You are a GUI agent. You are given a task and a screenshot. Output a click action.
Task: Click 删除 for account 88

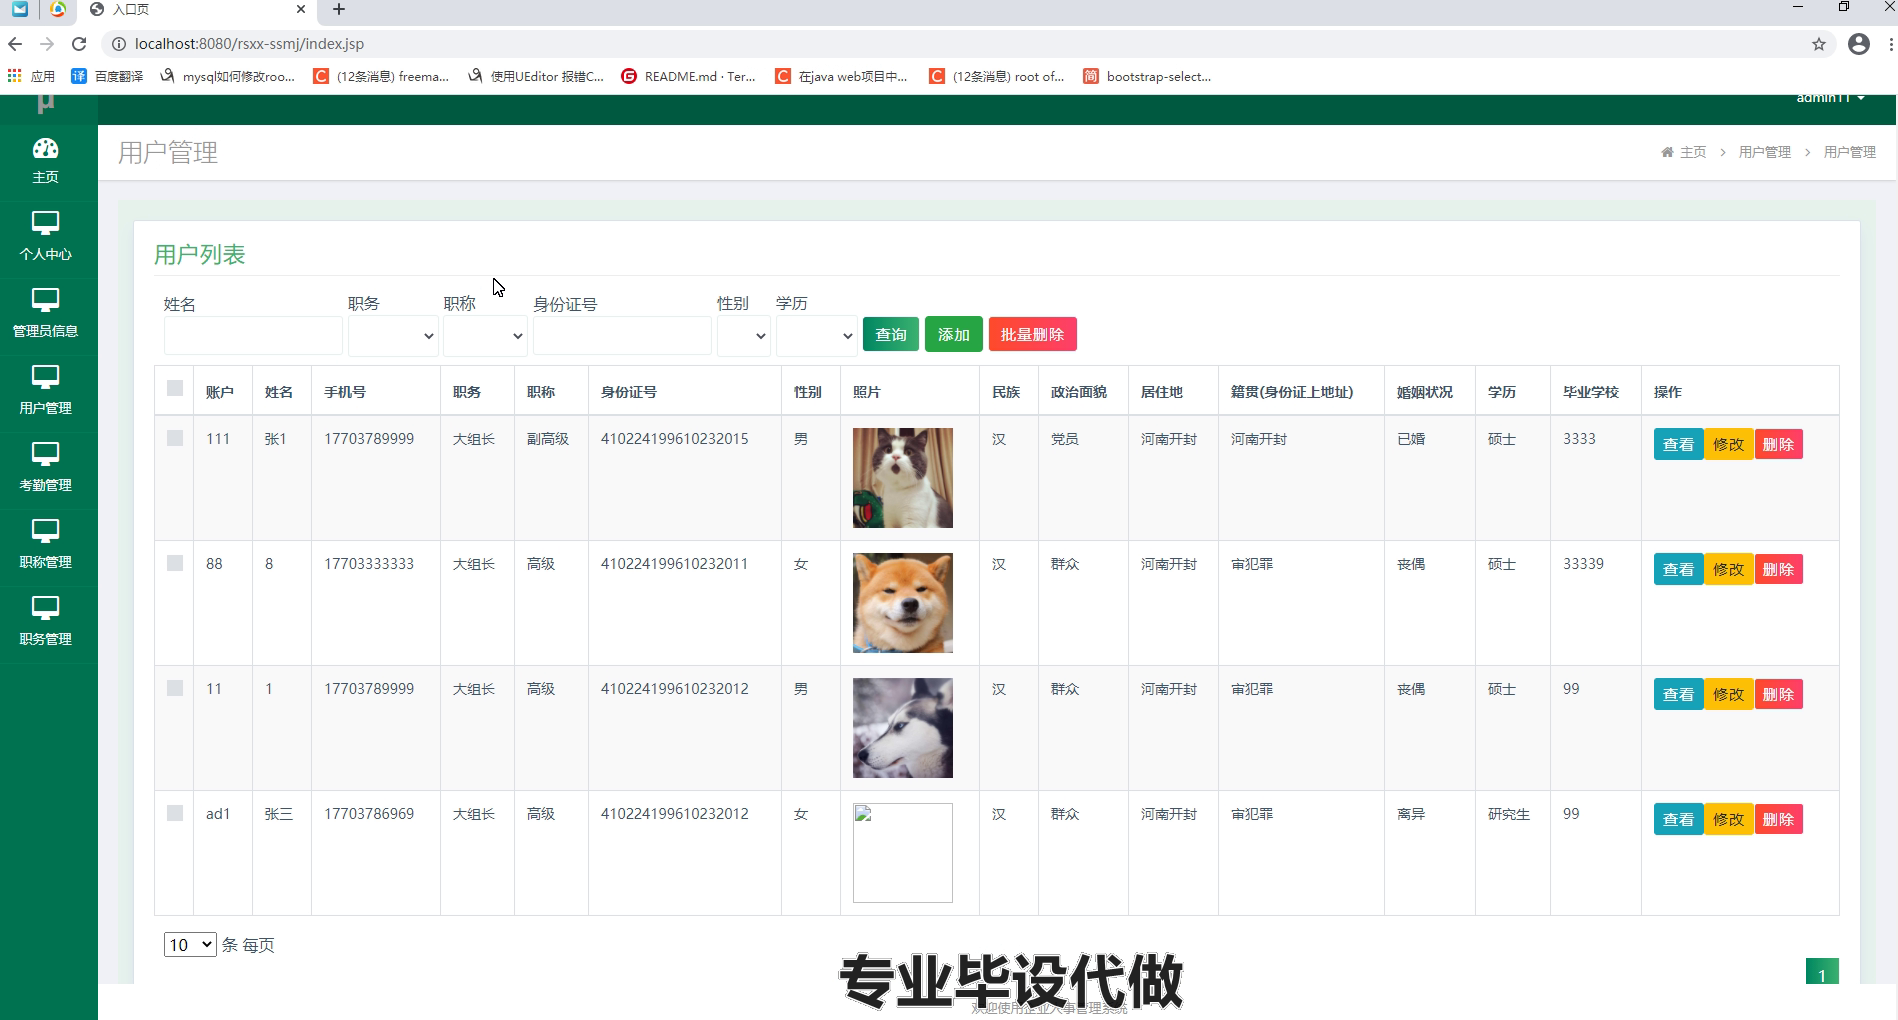(x=1778, y=569)
